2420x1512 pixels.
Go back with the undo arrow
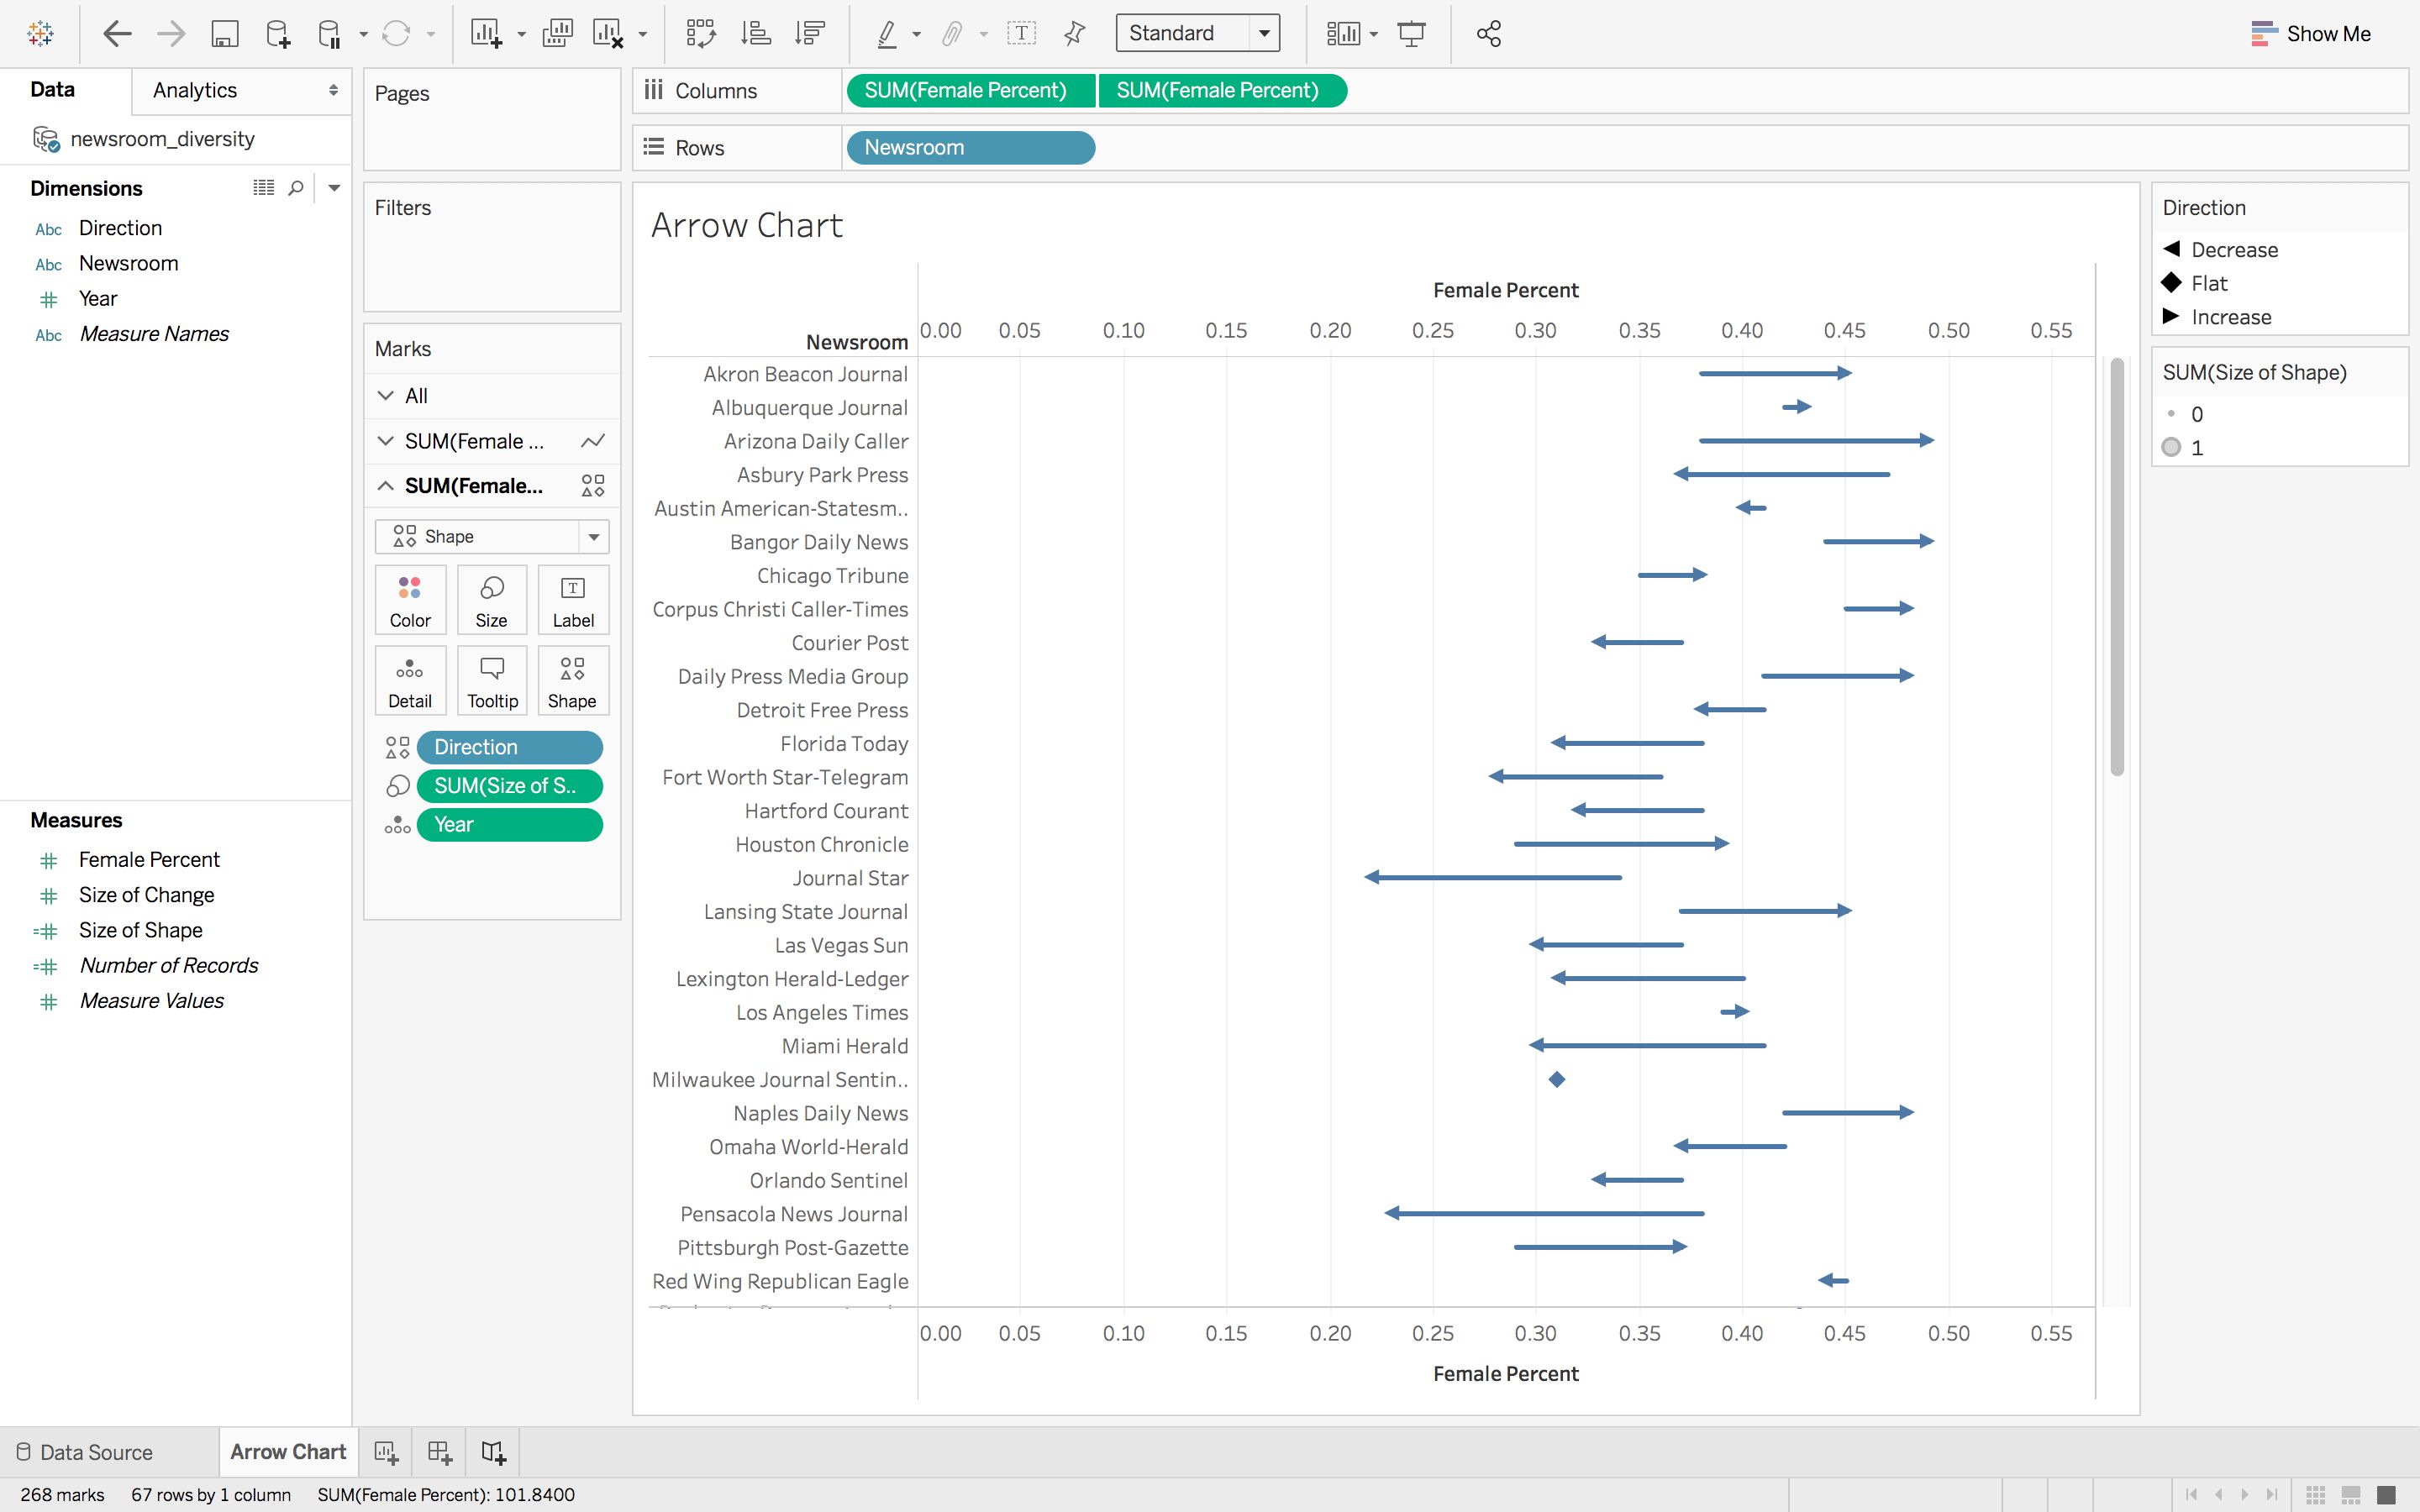pyautogui.click(x=117, y=34)
